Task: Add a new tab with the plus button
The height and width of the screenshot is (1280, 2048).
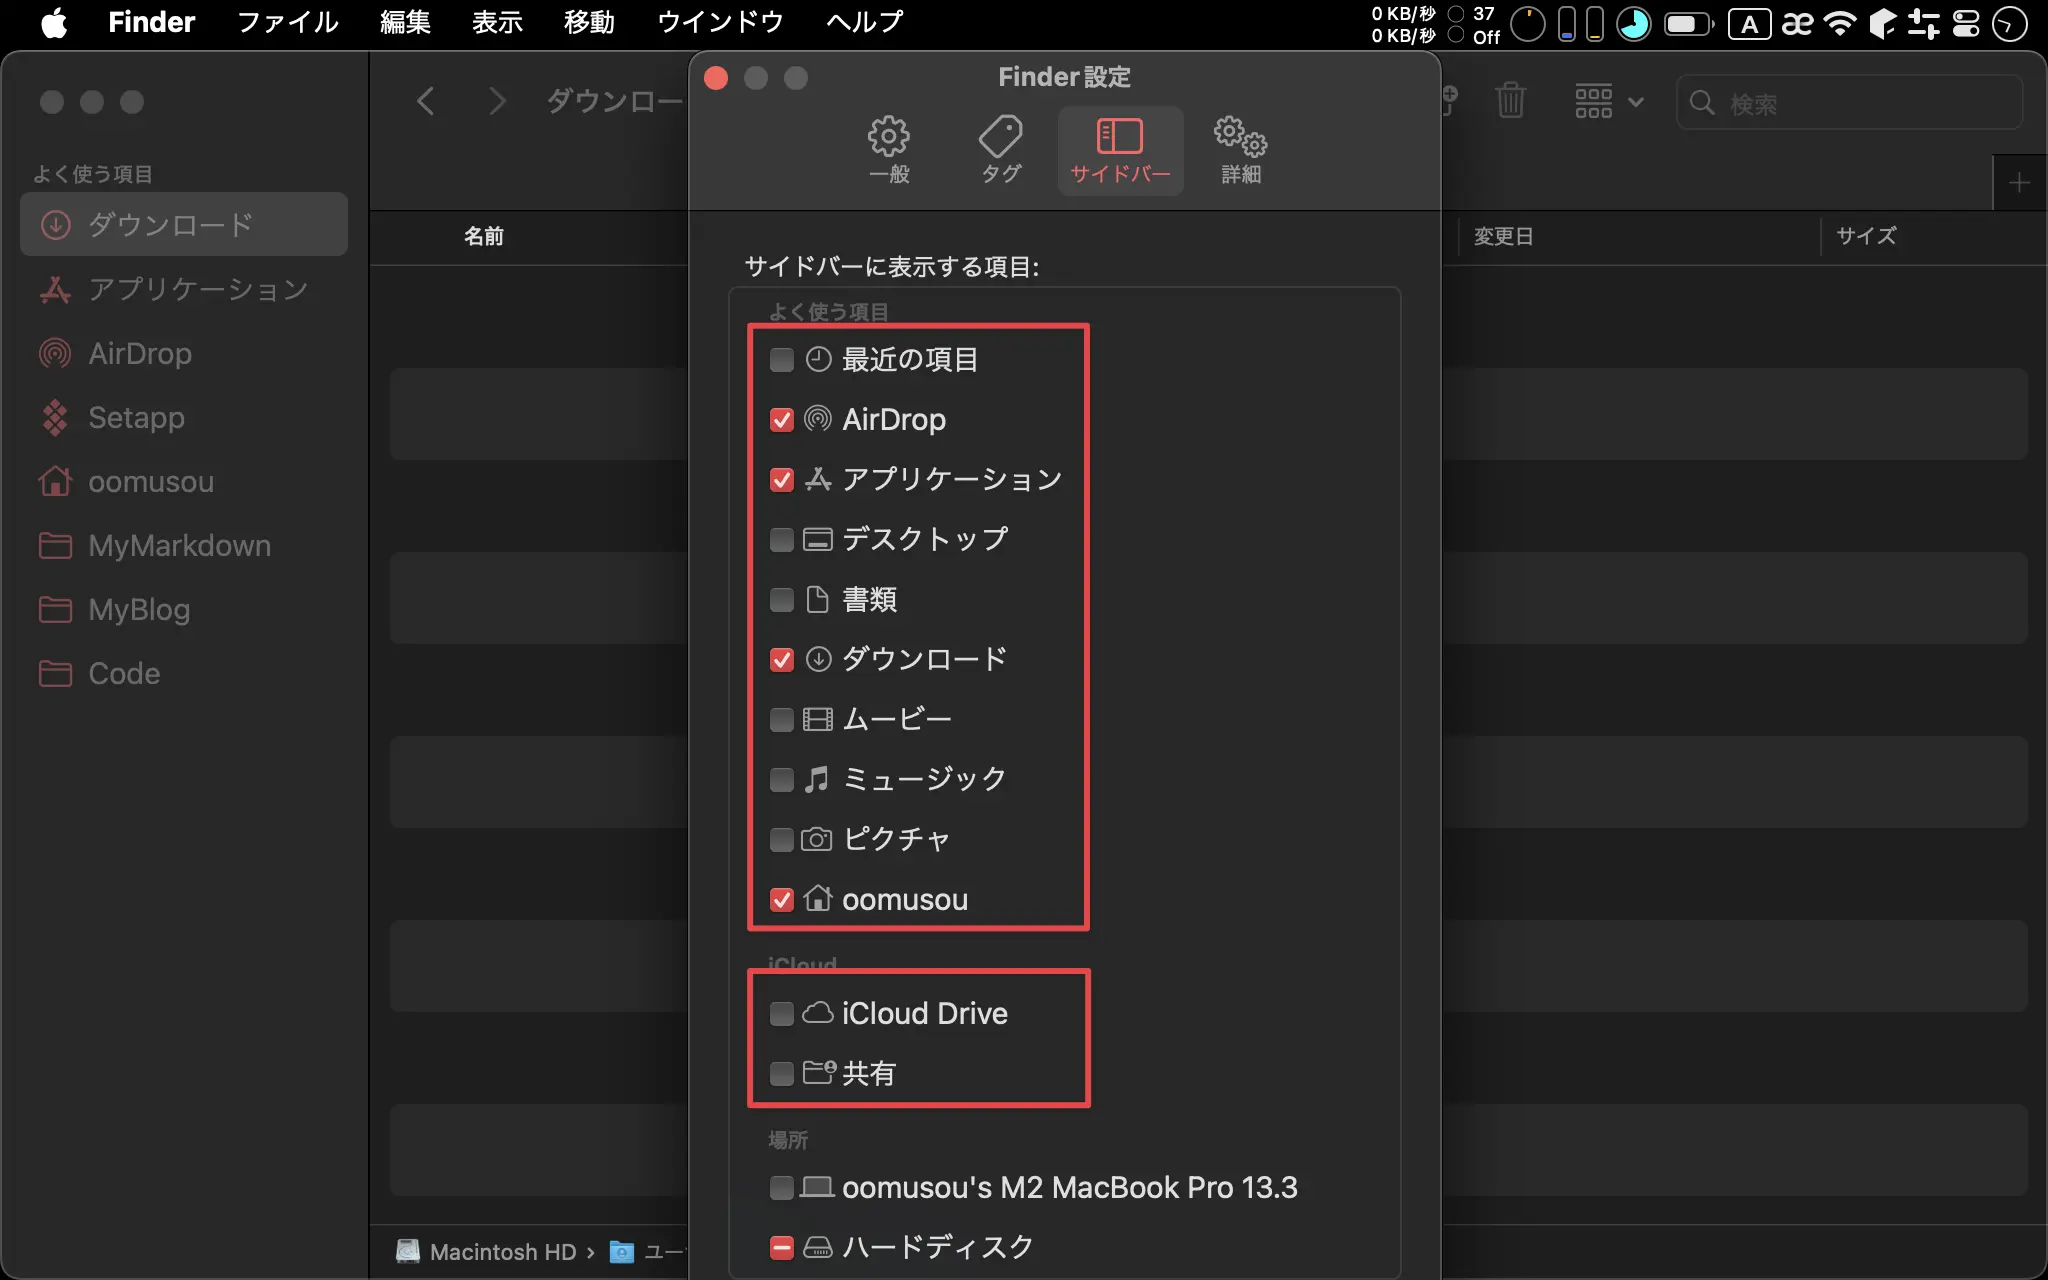Action: point(2019,183)
